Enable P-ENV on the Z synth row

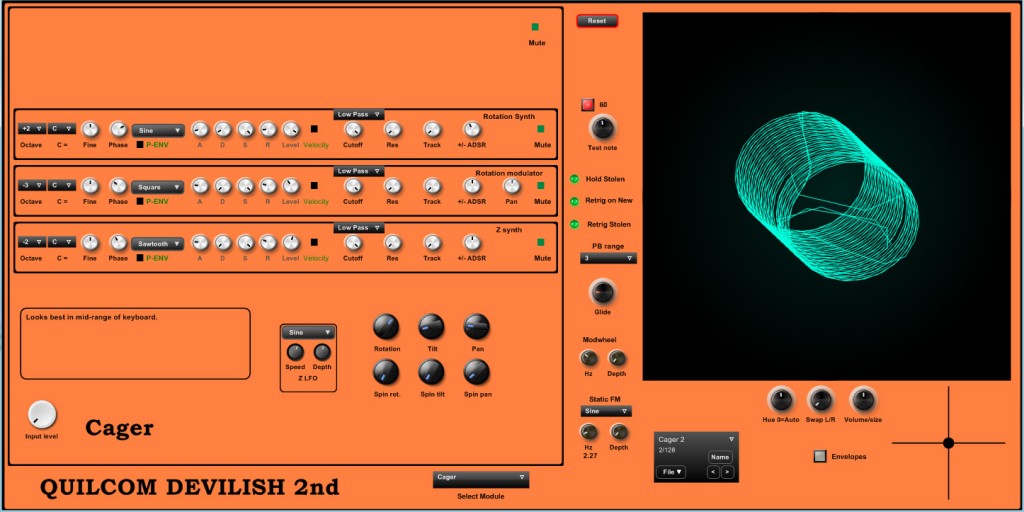pyautogui.click(x=140, y=258)
